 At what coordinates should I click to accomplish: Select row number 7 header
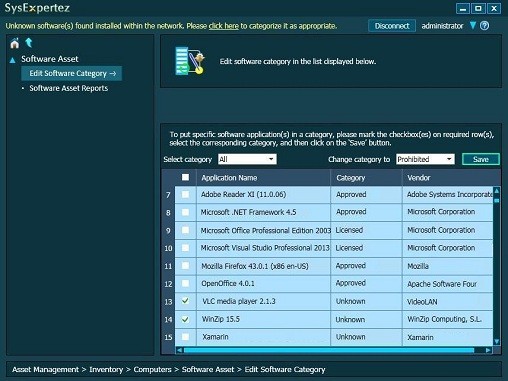click(x=168, y=195)
